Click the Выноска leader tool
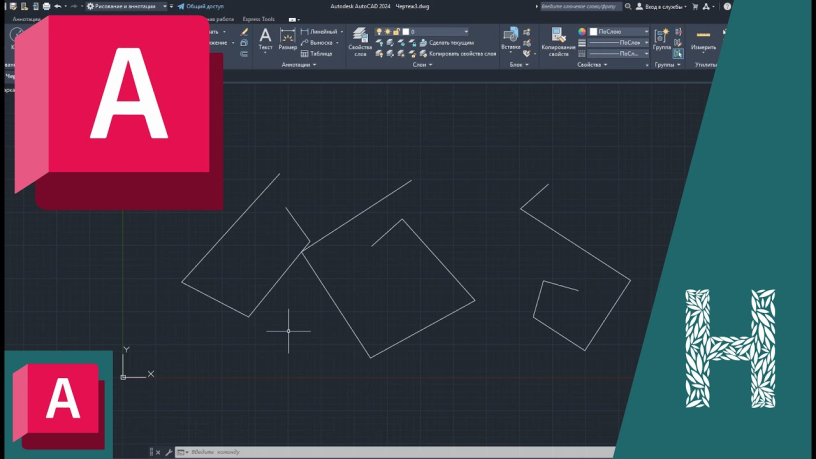 [320, 43]
